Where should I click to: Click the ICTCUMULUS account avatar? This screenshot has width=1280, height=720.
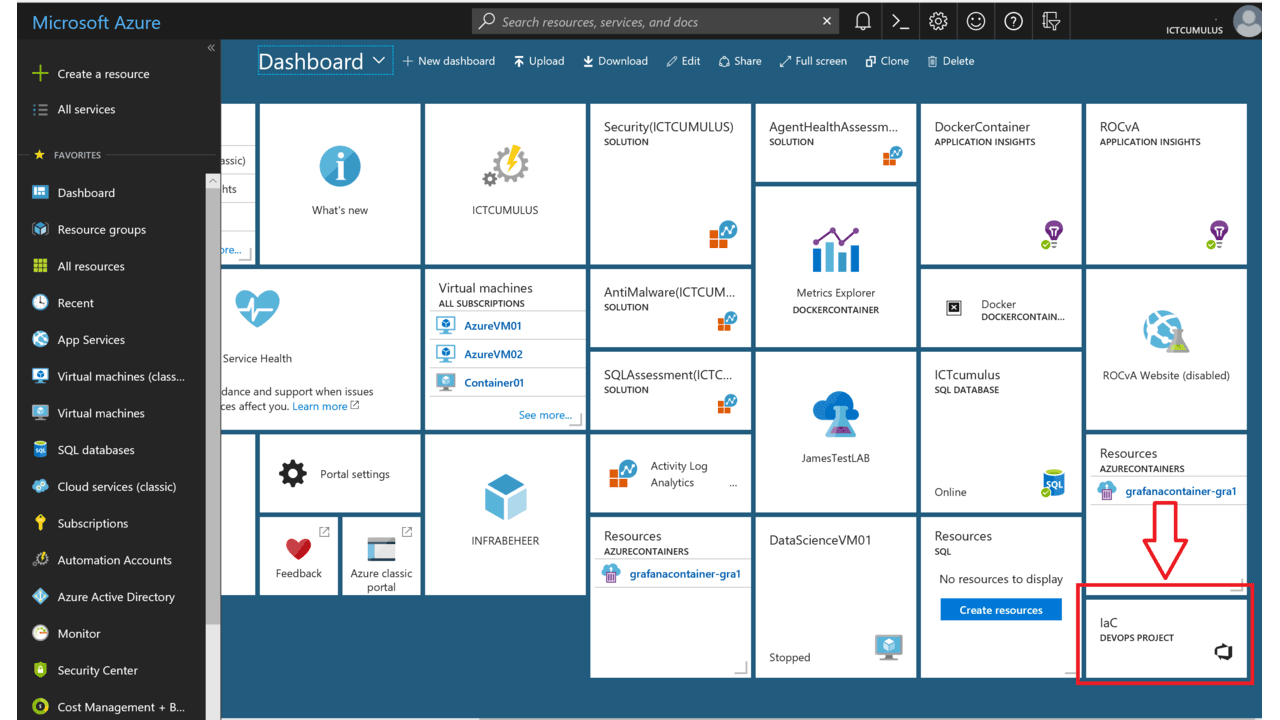tap(1247, 21)
